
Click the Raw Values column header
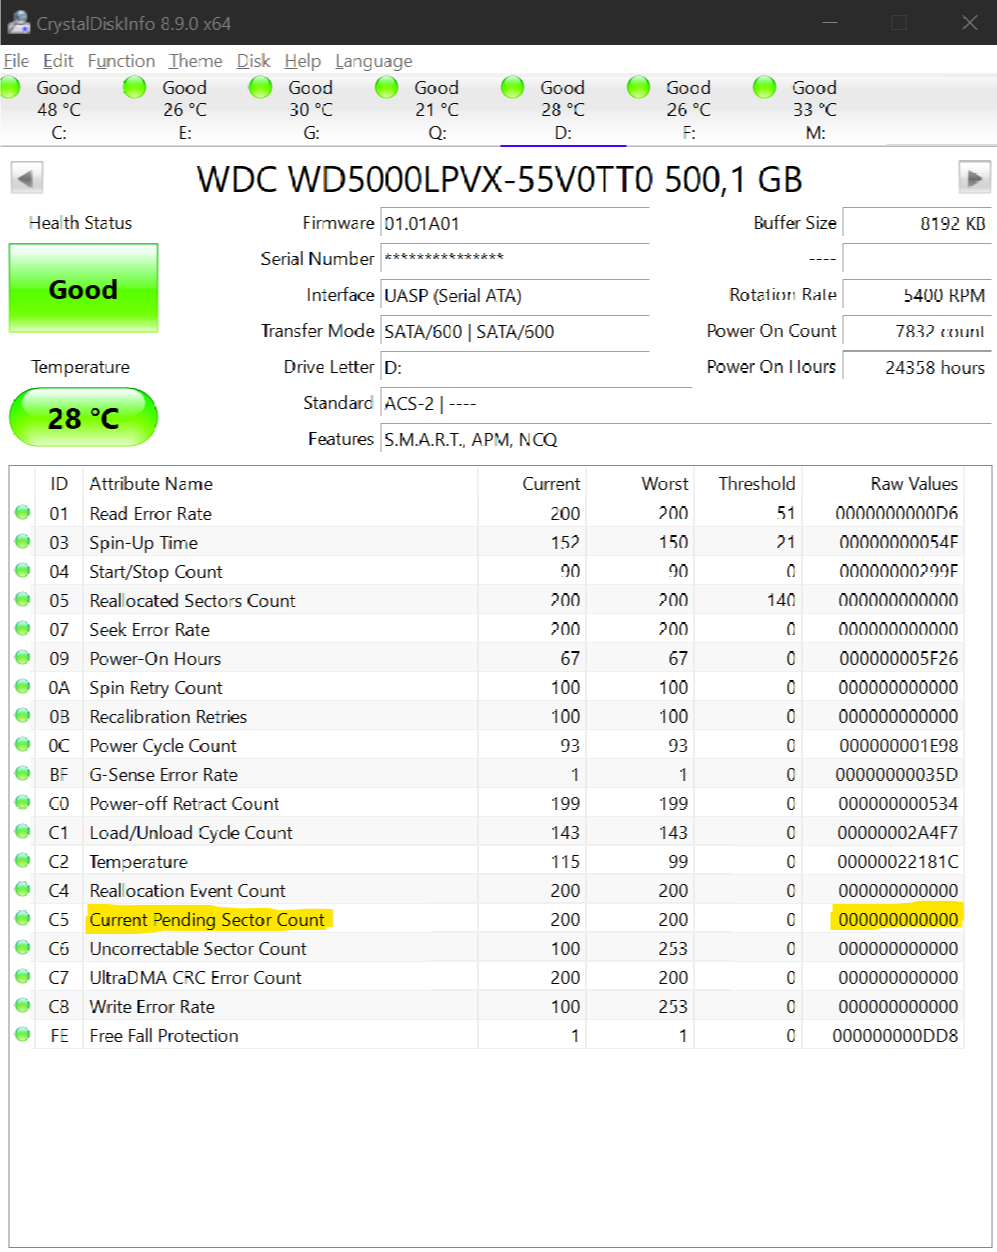[x=914, y=483]
